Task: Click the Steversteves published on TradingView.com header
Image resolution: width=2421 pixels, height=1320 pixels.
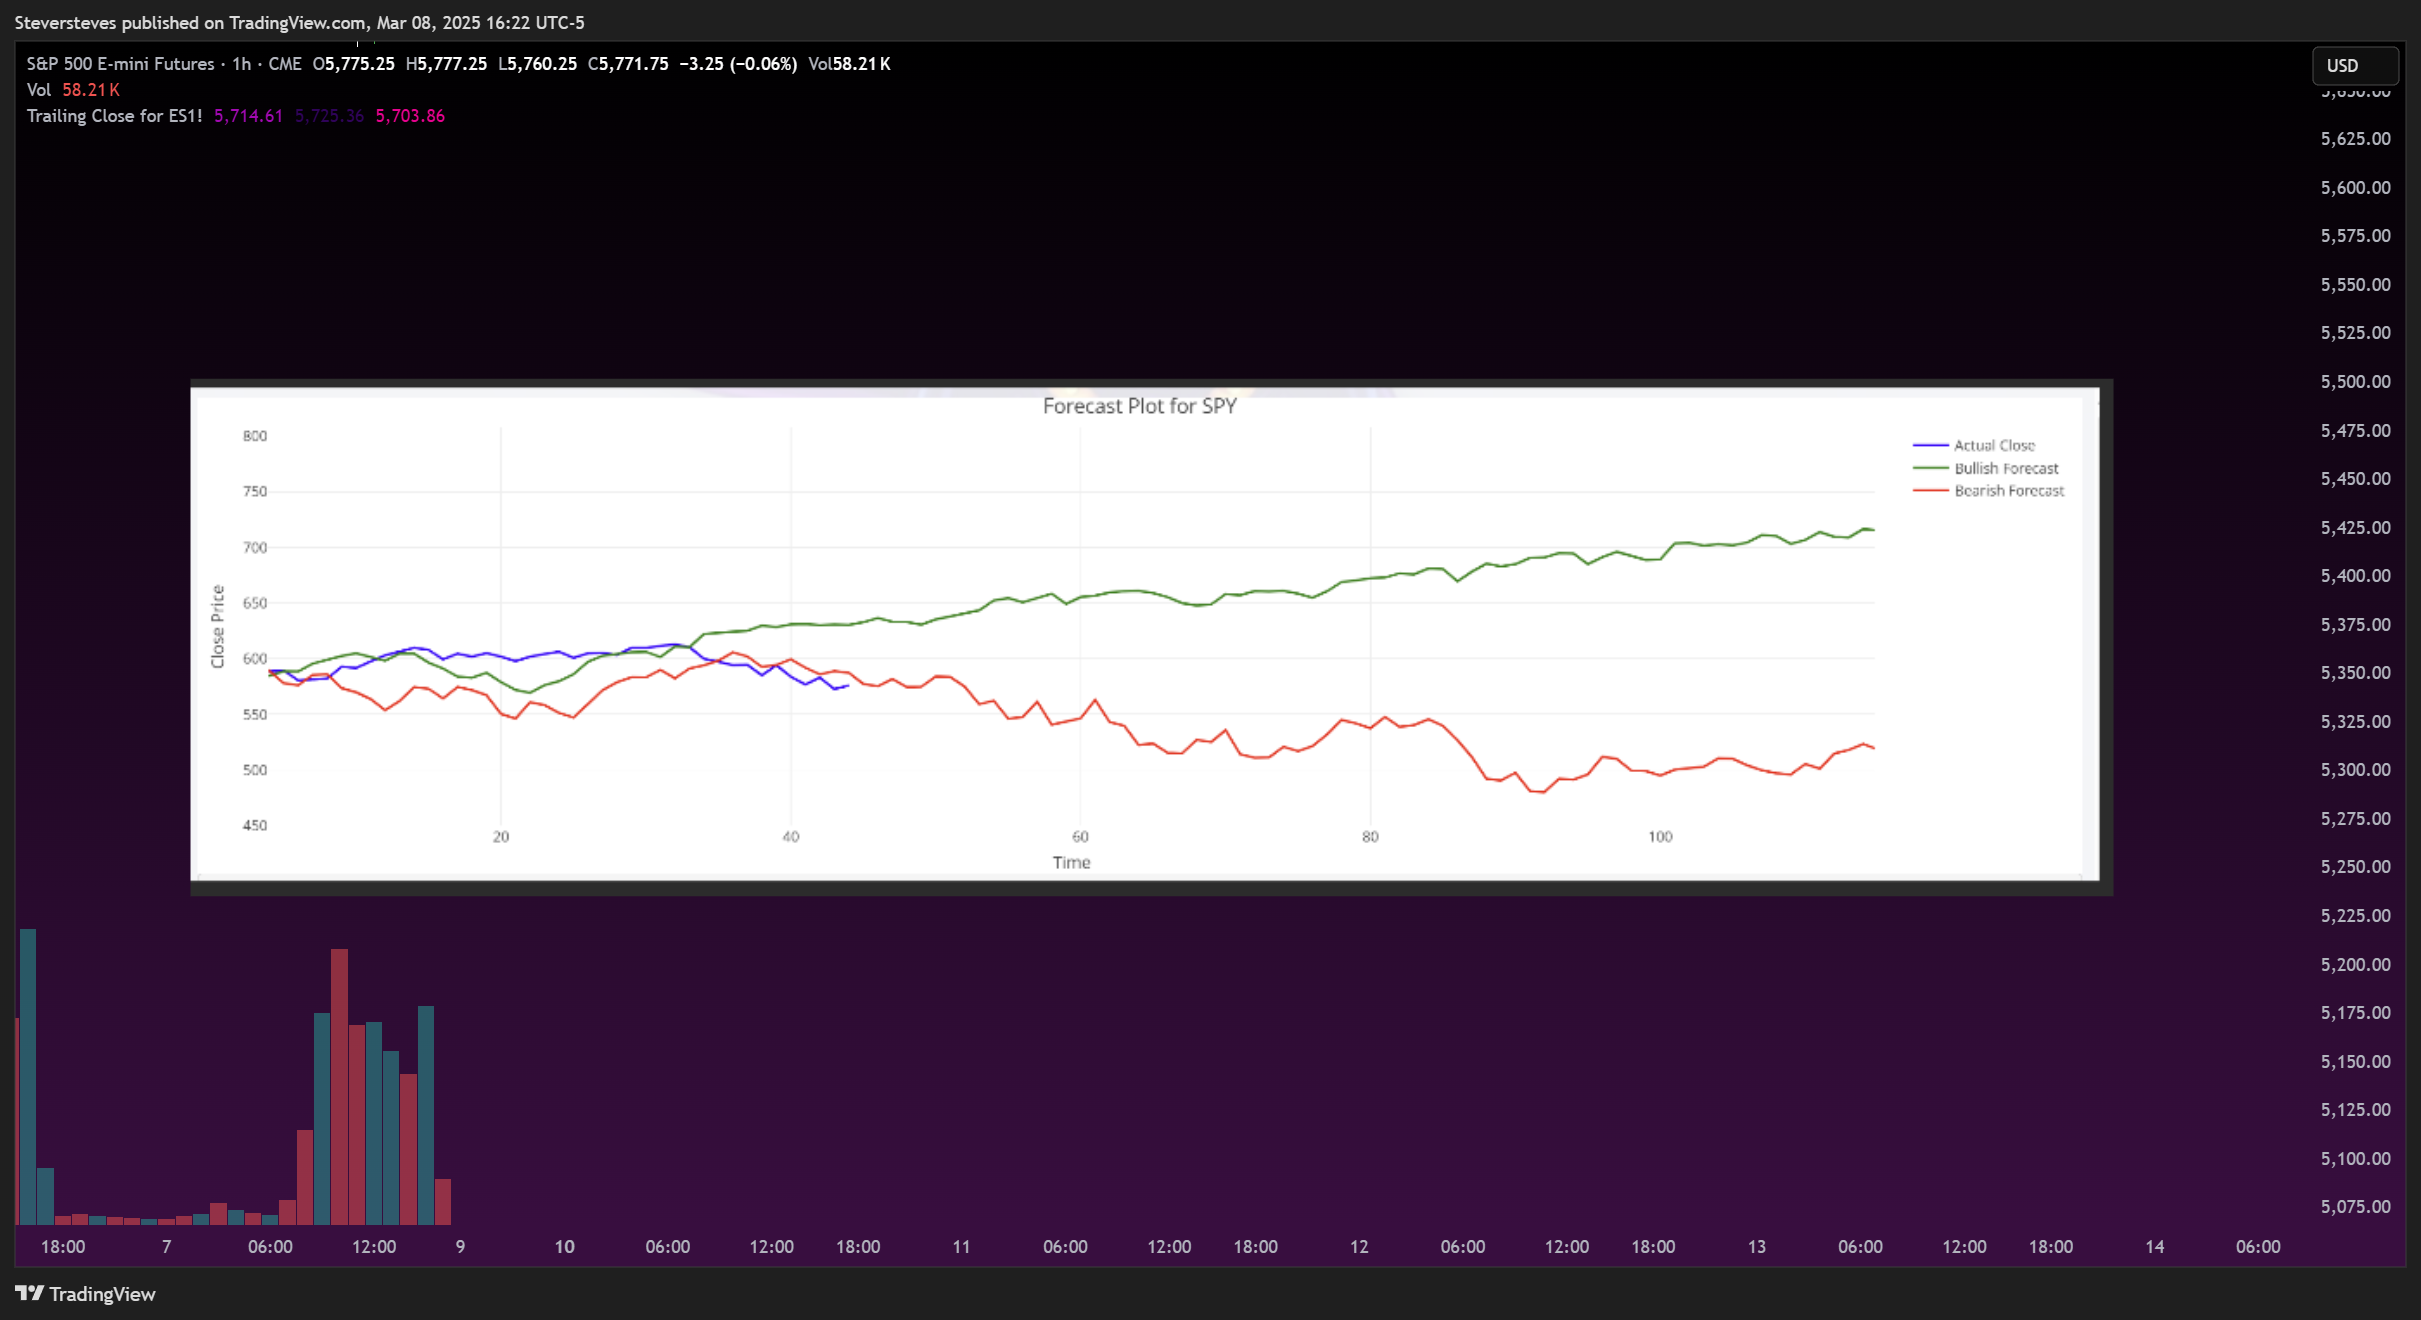Action: pos(299,22)
